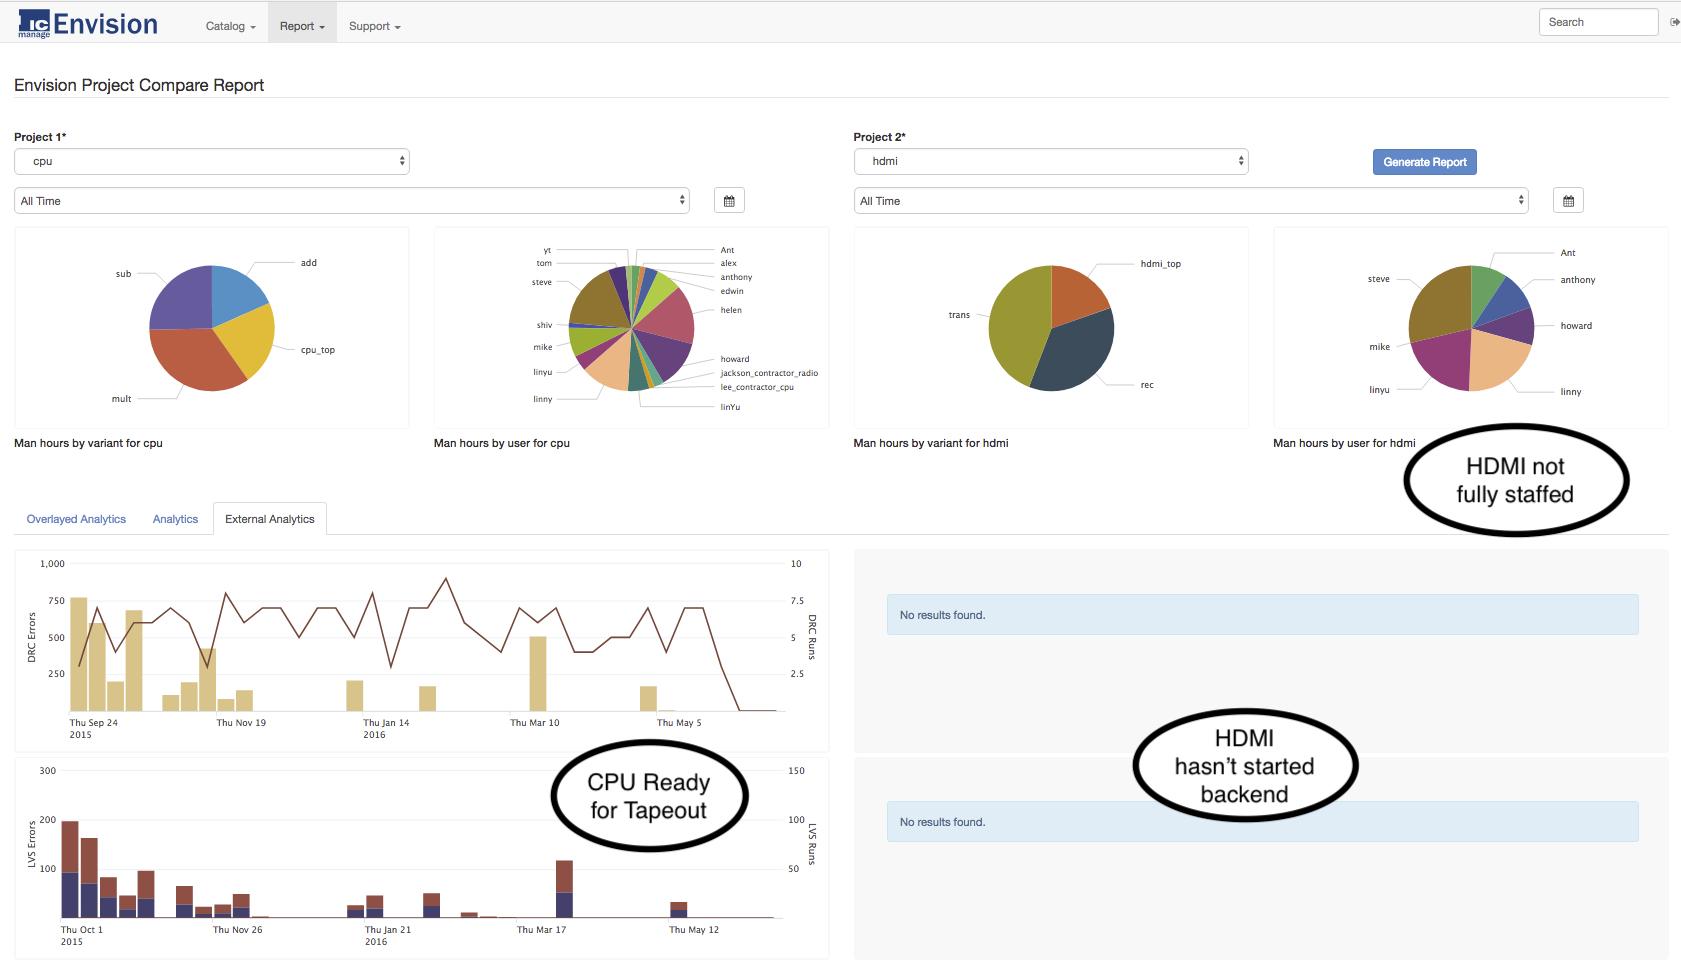Select the External Analytics tab
1681x963 pixels.
(x=270, y=519)
